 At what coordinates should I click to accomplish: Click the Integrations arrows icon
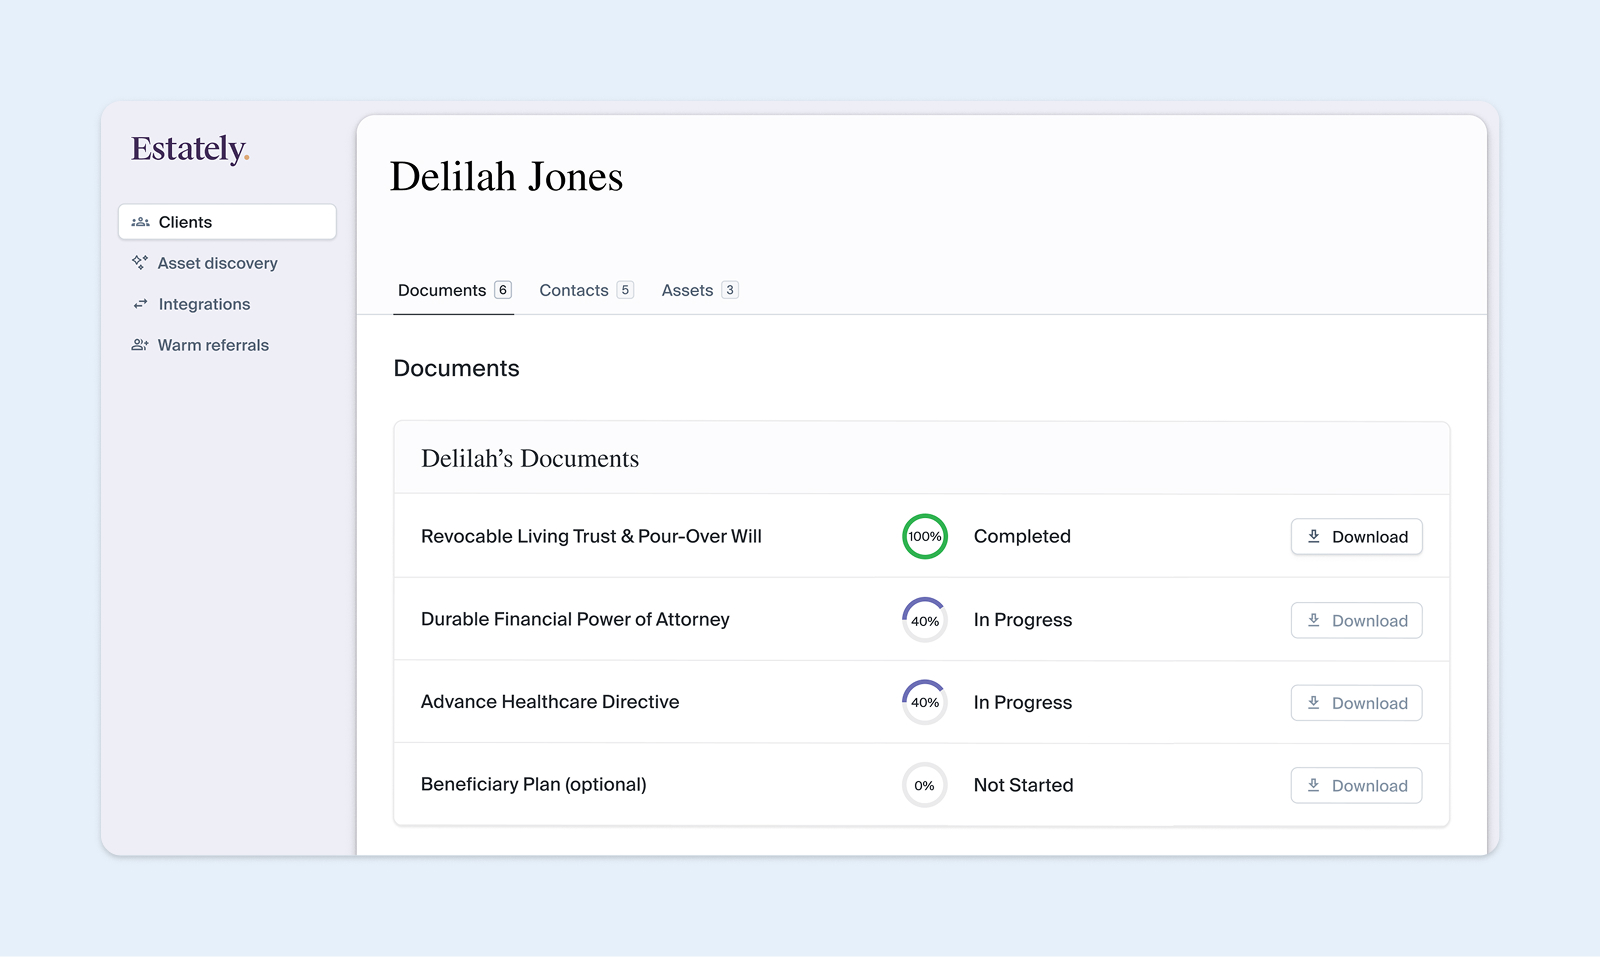(x=141, y=304)
